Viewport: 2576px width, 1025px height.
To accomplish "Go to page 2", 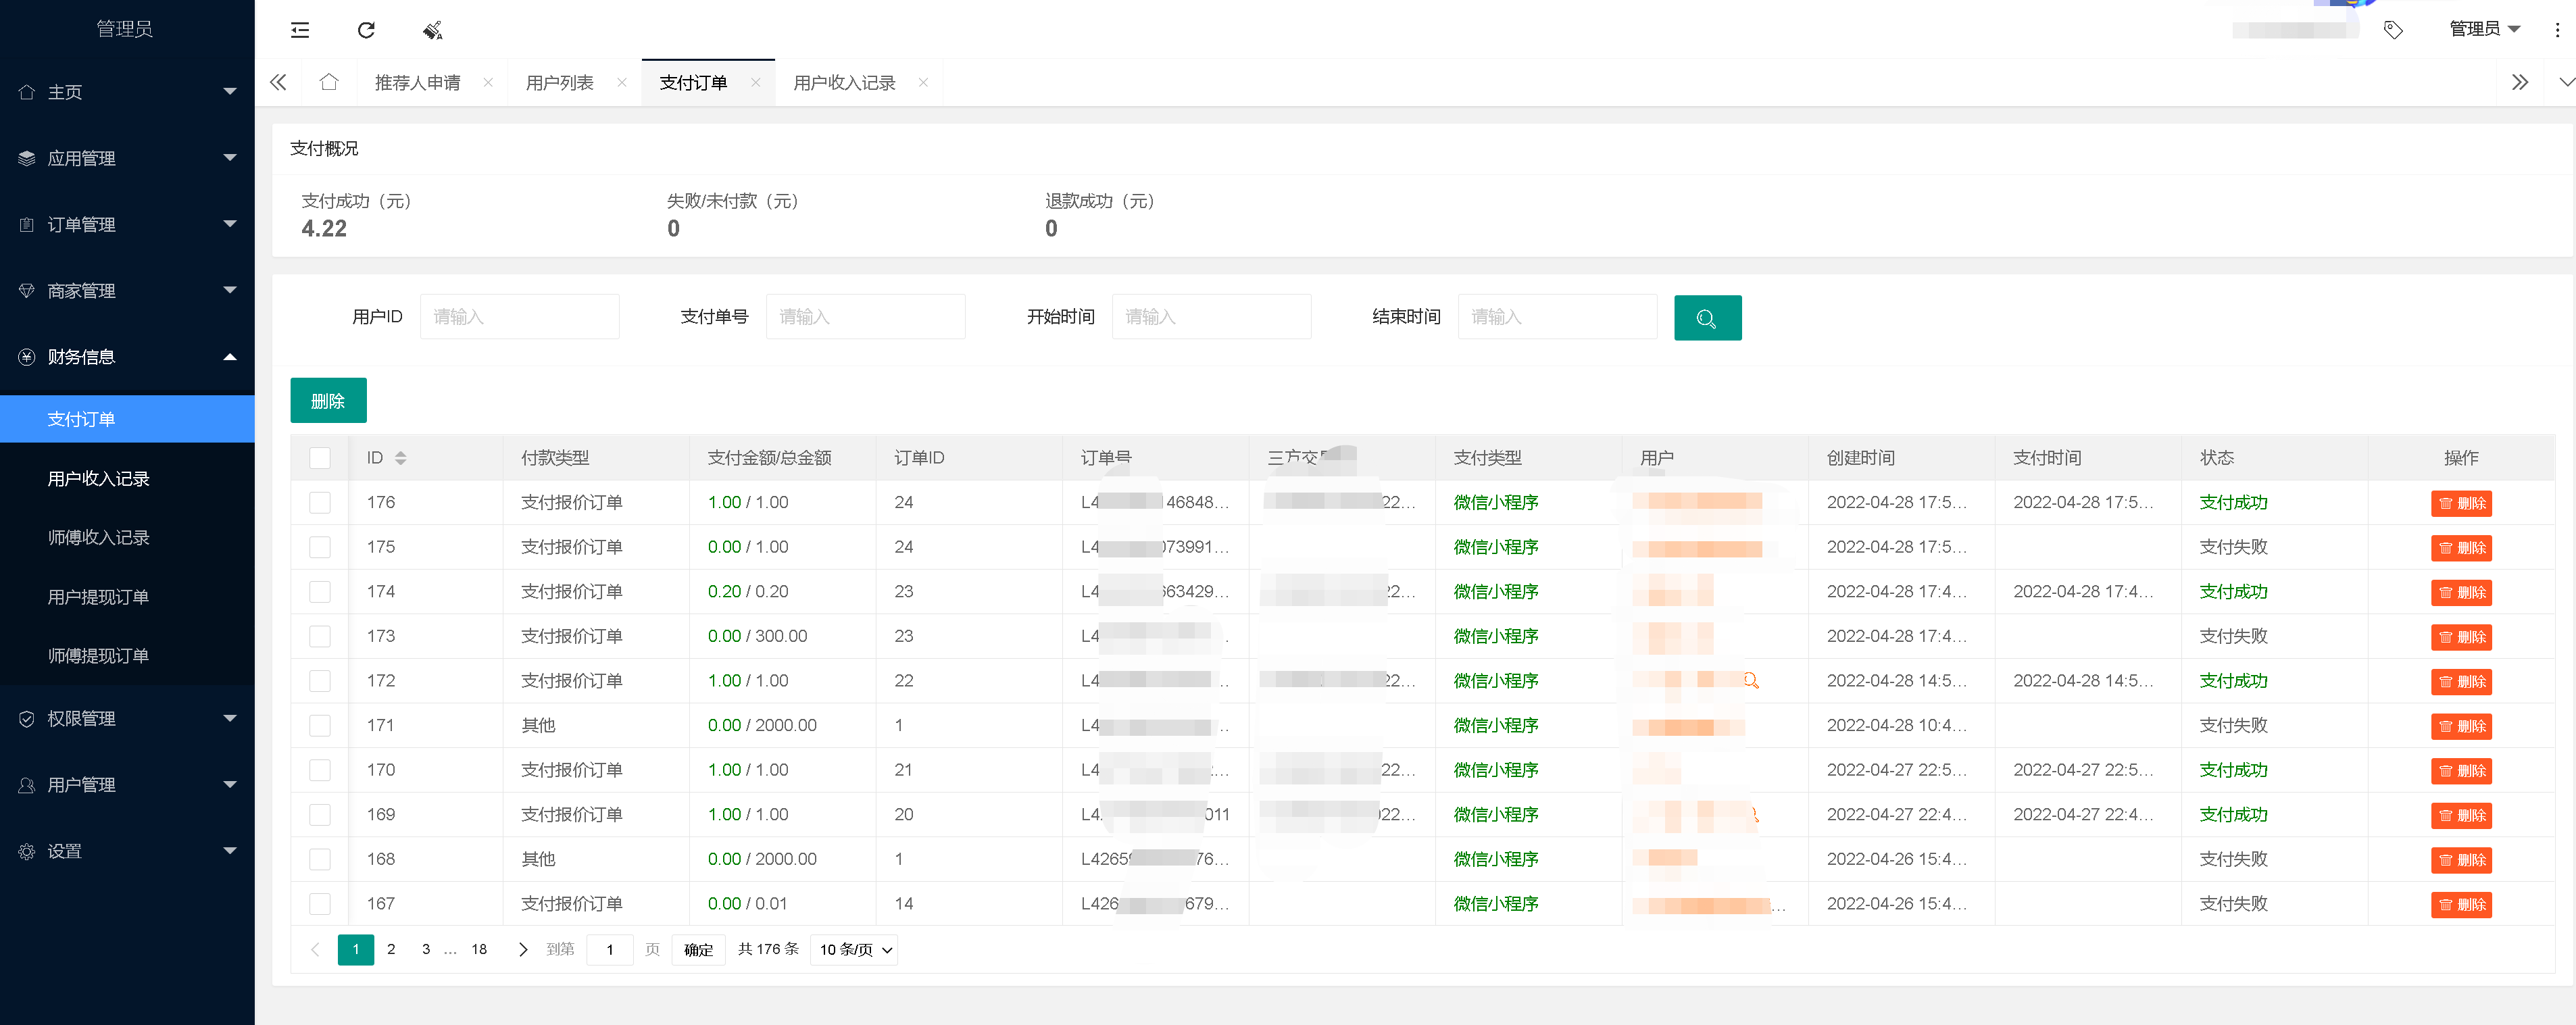I will tap(391, 949).
